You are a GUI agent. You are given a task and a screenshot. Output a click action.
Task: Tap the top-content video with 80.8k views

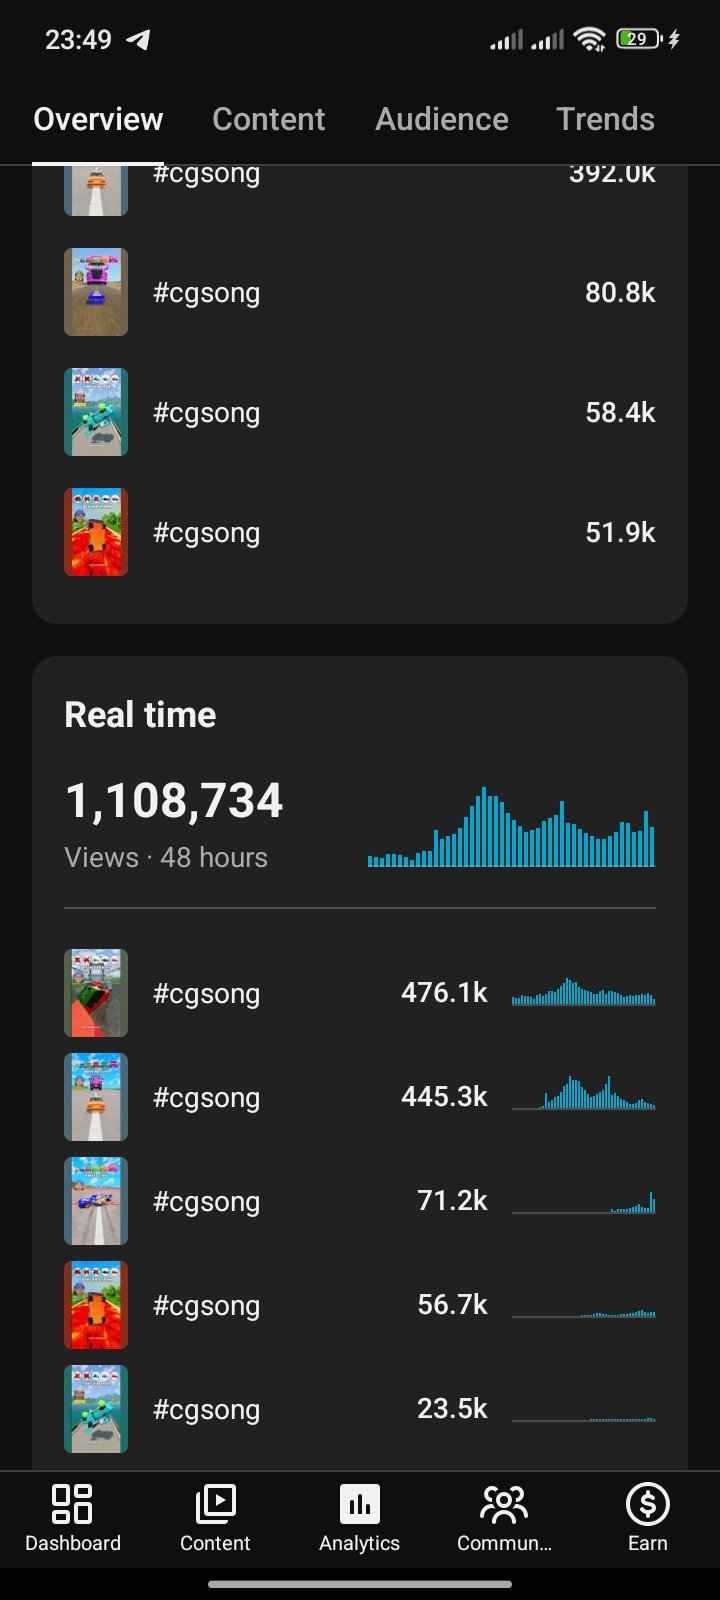point(360,292)
